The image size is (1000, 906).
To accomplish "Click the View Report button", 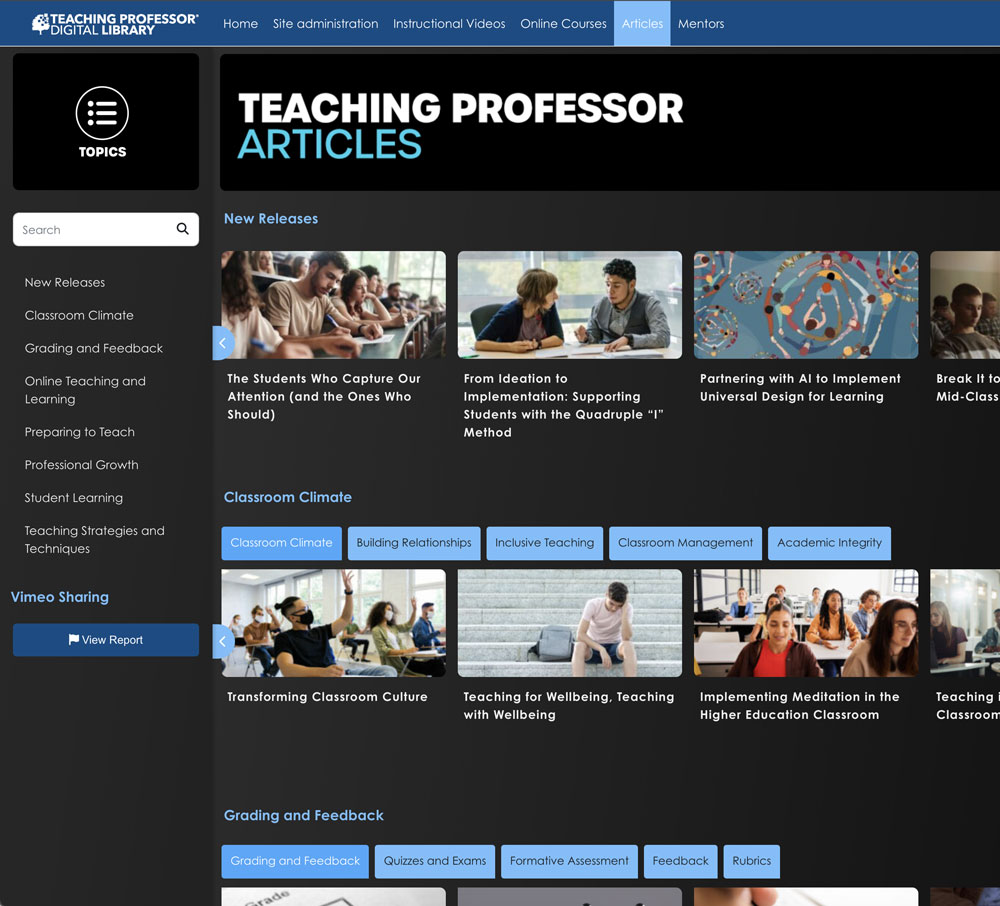I will click(x=105, y=641).
